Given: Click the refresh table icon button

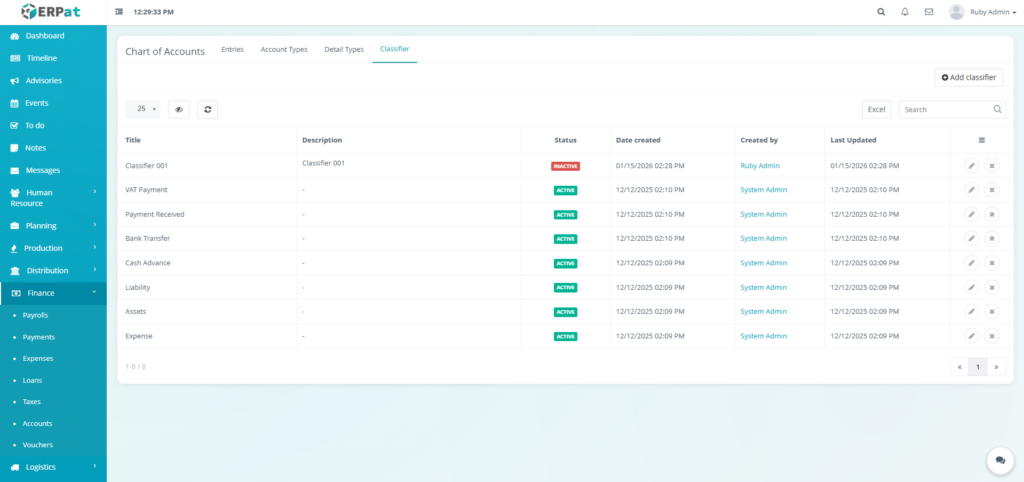Looking at the screenshot, I should click(207, 109).
